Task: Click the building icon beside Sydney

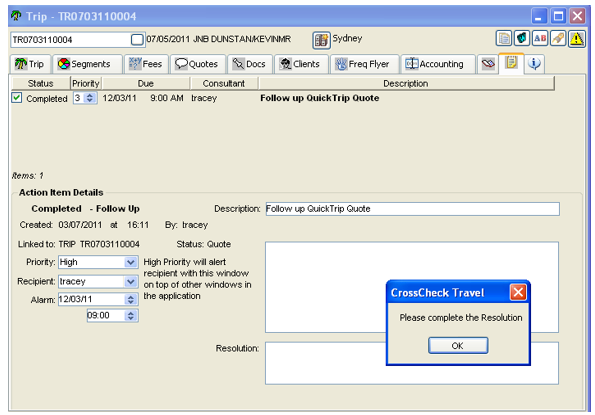Action: (x=321, y=40)
